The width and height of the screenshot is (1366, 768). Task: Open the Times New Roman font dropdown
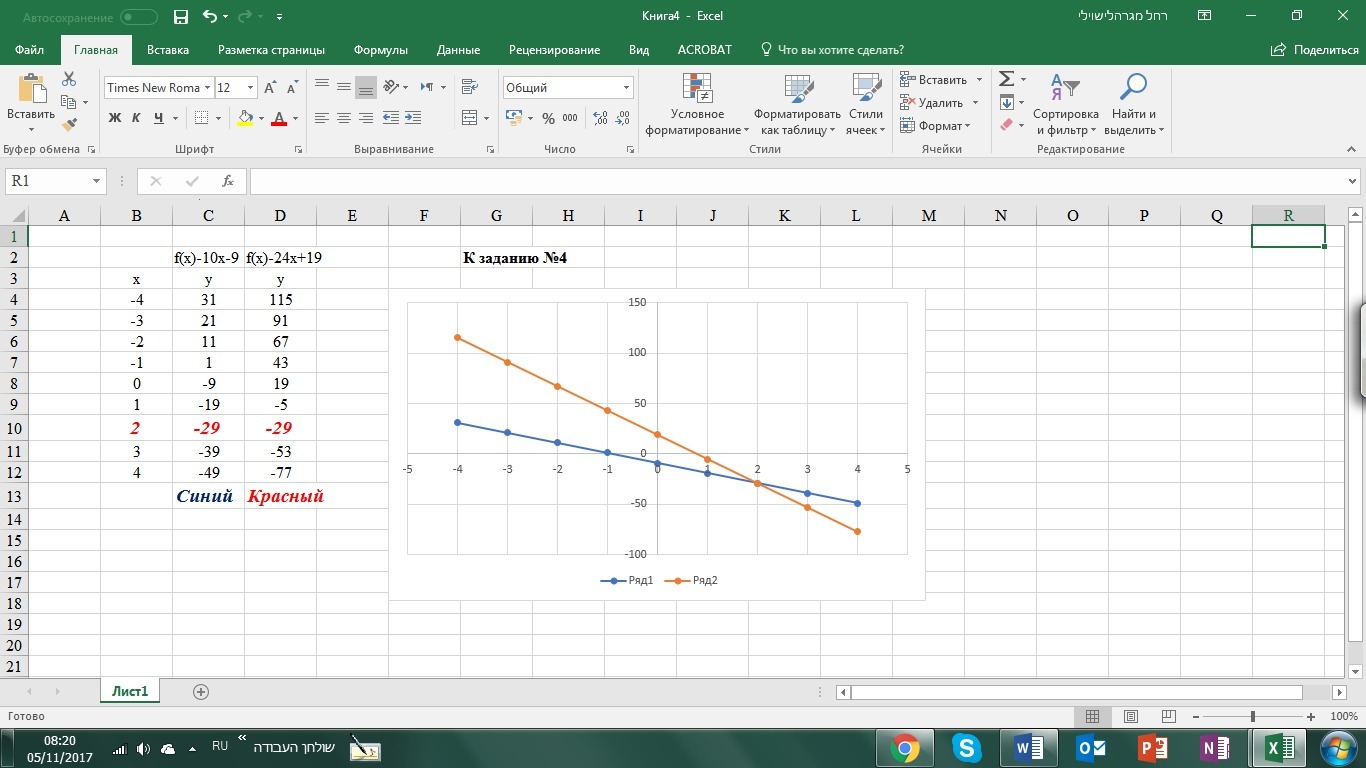click(208, 88)
